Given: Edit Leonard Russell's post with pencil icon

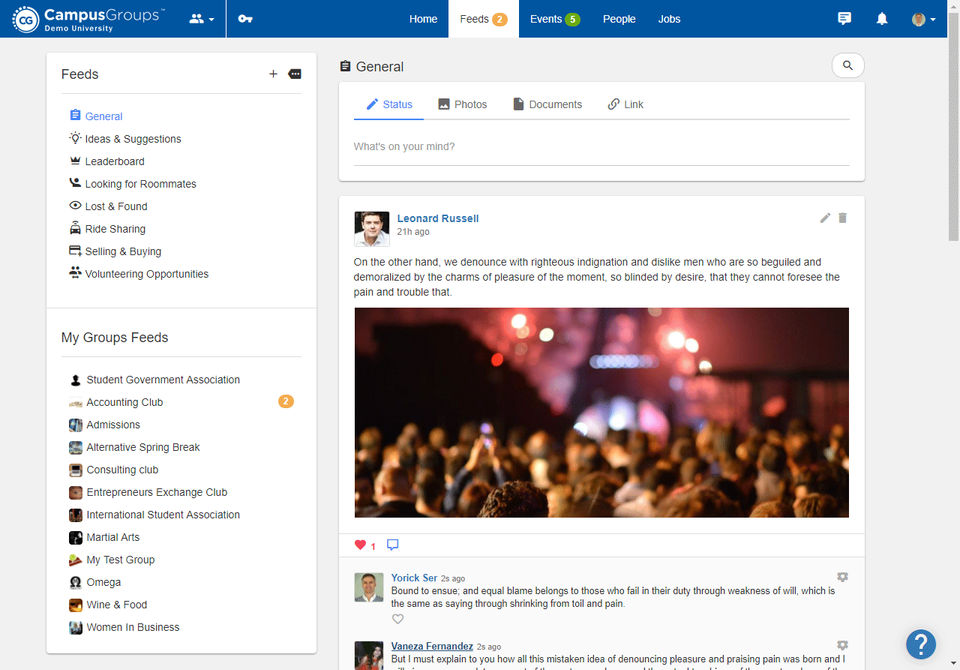Looking at the screenshot, I should 825,218.
